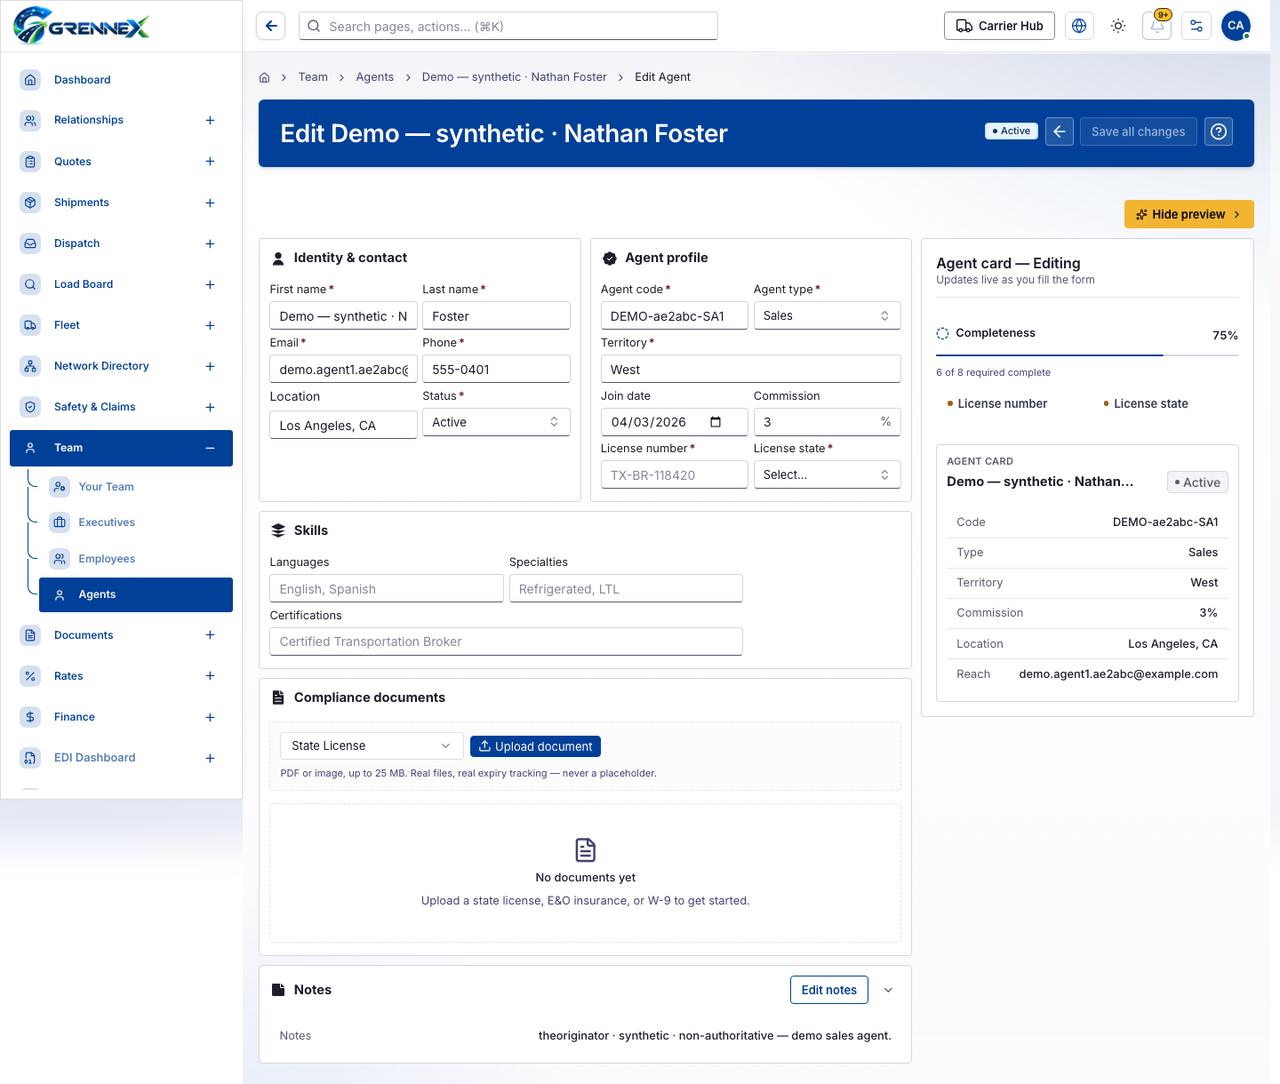This screenshot has height=1084, width=1280.
Task: Click the Finance dollar icon
Action: pos(30,717)
